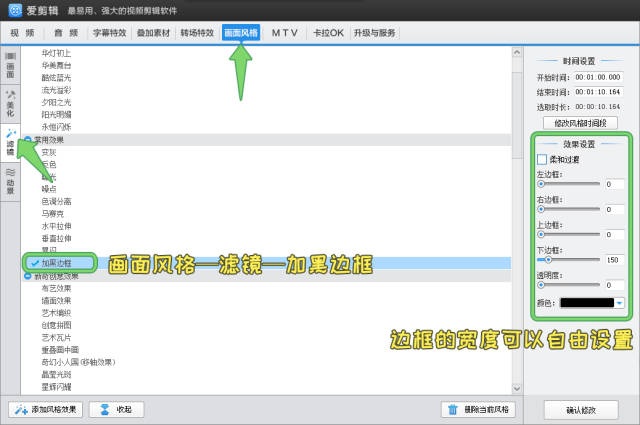This screenshot has height=425, width=640.
Task: Select the 华美舞台 effect
Action: click(x=56, y=65)
